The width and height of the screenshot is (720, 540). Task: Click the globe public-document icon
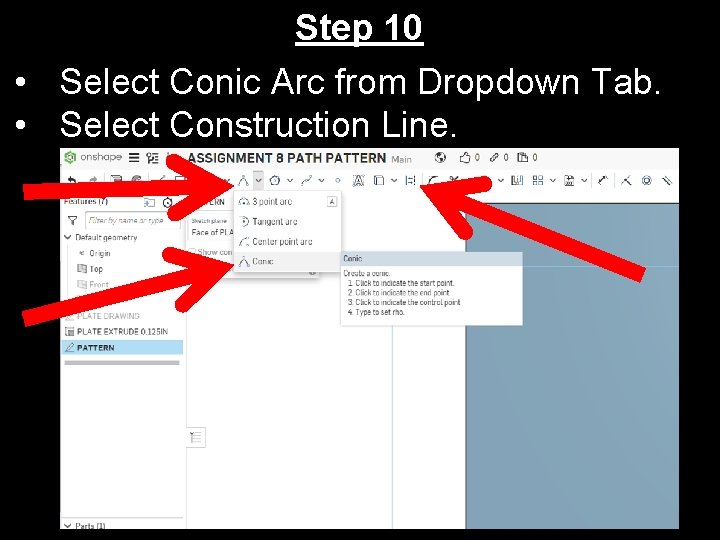point(440,158)
